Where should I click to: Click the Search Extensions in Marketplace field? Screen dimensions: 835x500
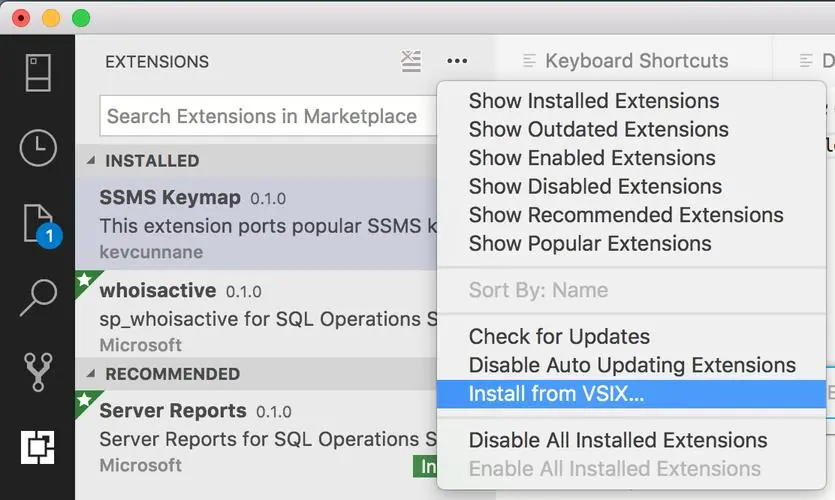pos(265,116)
